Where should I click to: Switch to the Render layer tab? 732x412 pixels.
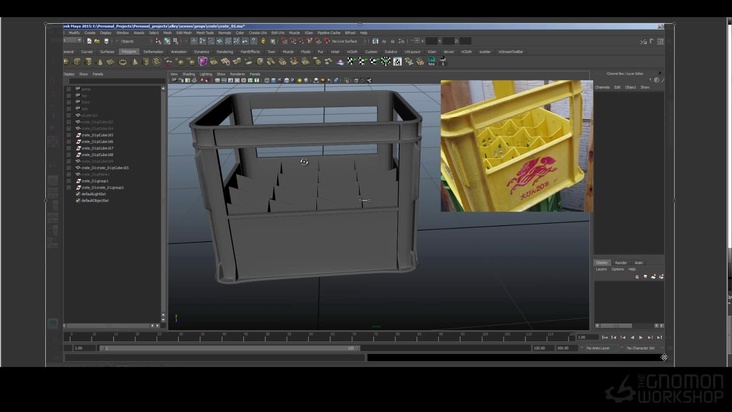[x=621, y=263]
